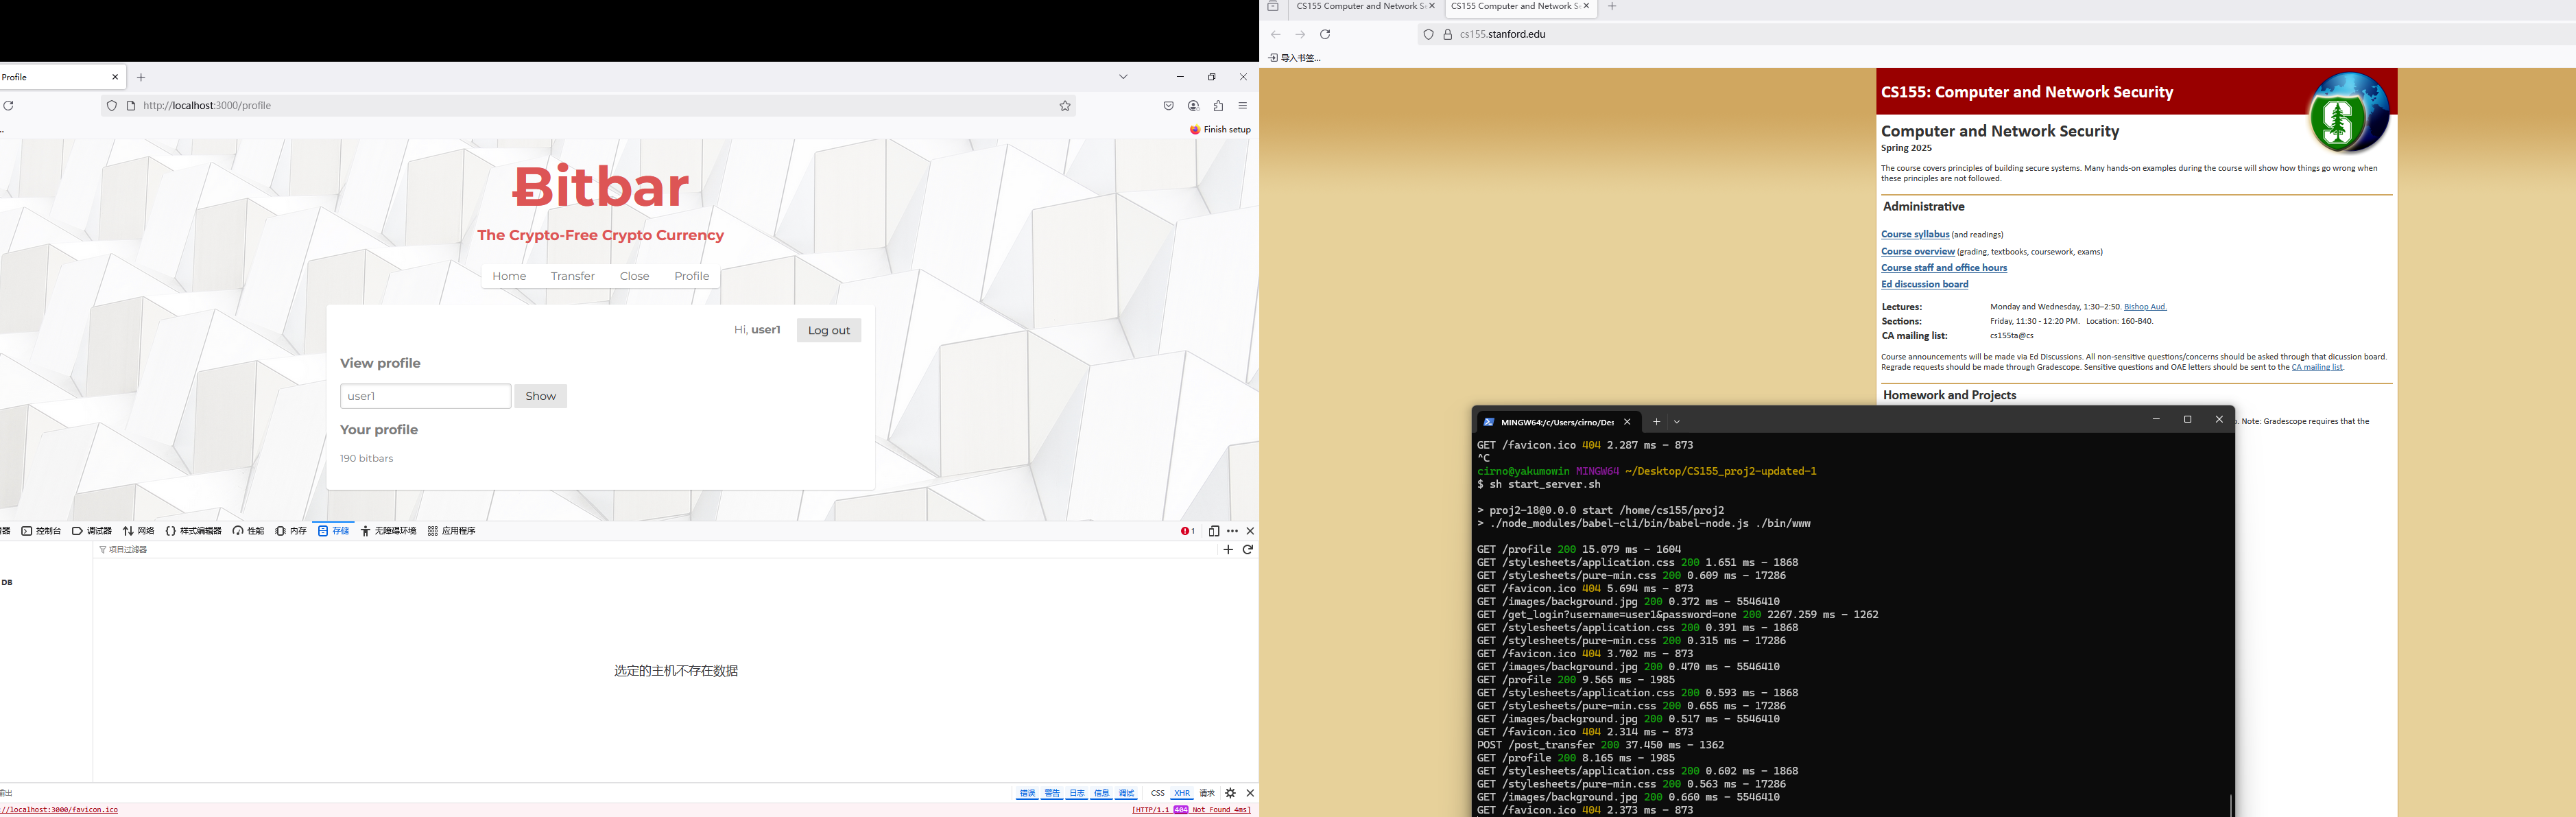Reload the localhost profile page
Image resolution: width=2576 pixels, height=817 pixels.
(x=8, y=105)
